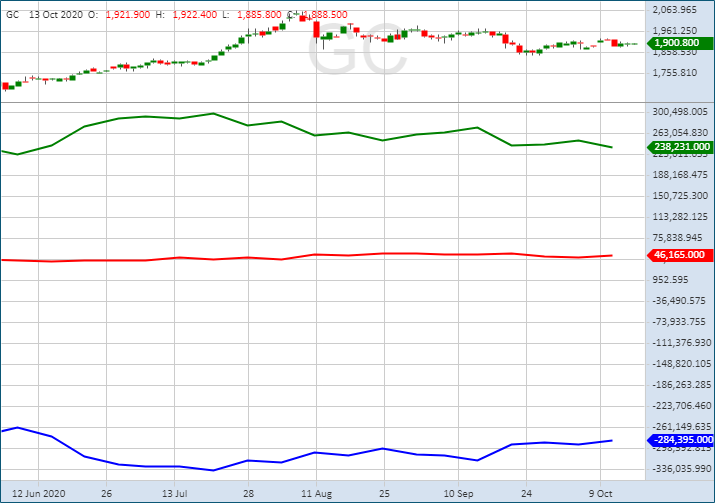Click the large red candlestick at 11 Aug

[316, 29]
